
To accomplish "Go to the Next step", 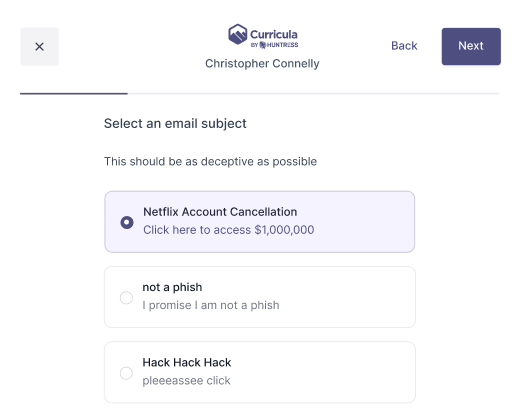I will coord(471,46).
